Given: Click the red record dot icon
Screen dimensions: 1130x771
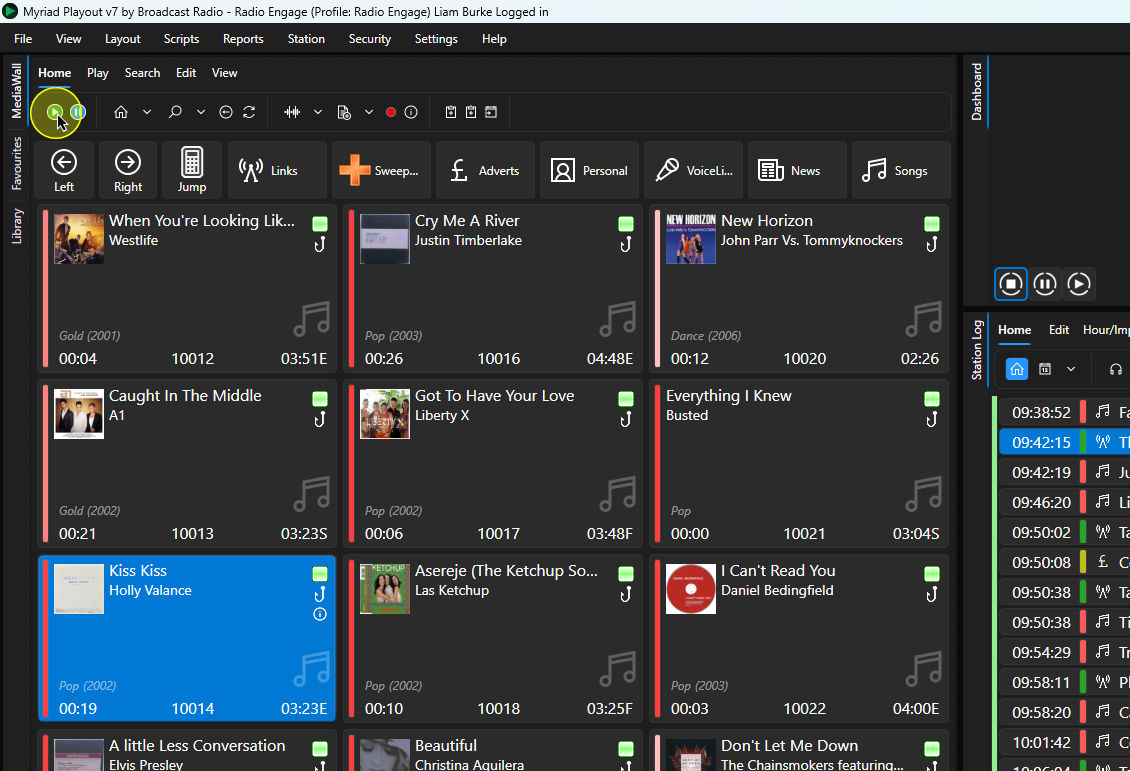Looking at the screenshot, I should pyautogui.click(x=391, y=112).
